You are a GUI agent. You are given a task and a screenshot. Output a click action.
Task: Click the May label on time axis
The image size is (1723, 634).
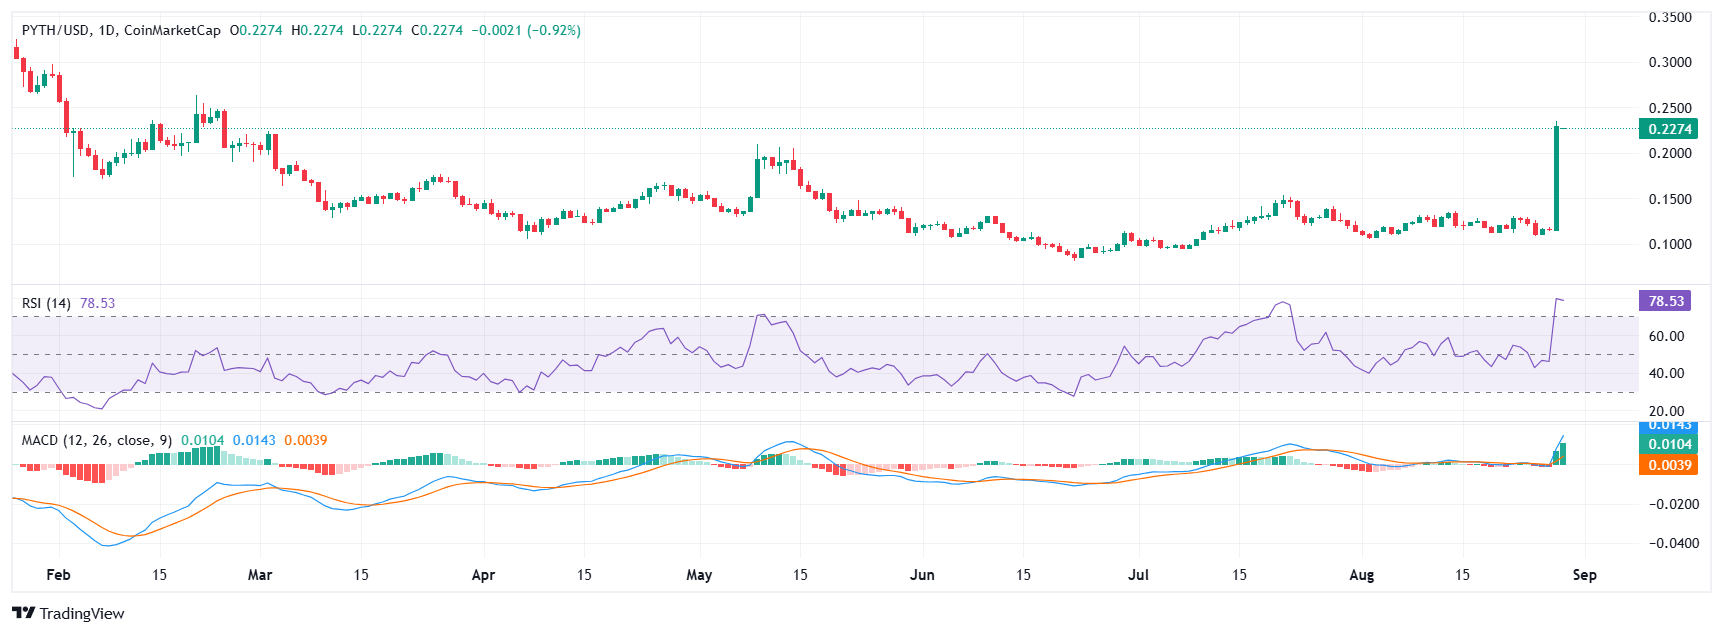point(699,575)
